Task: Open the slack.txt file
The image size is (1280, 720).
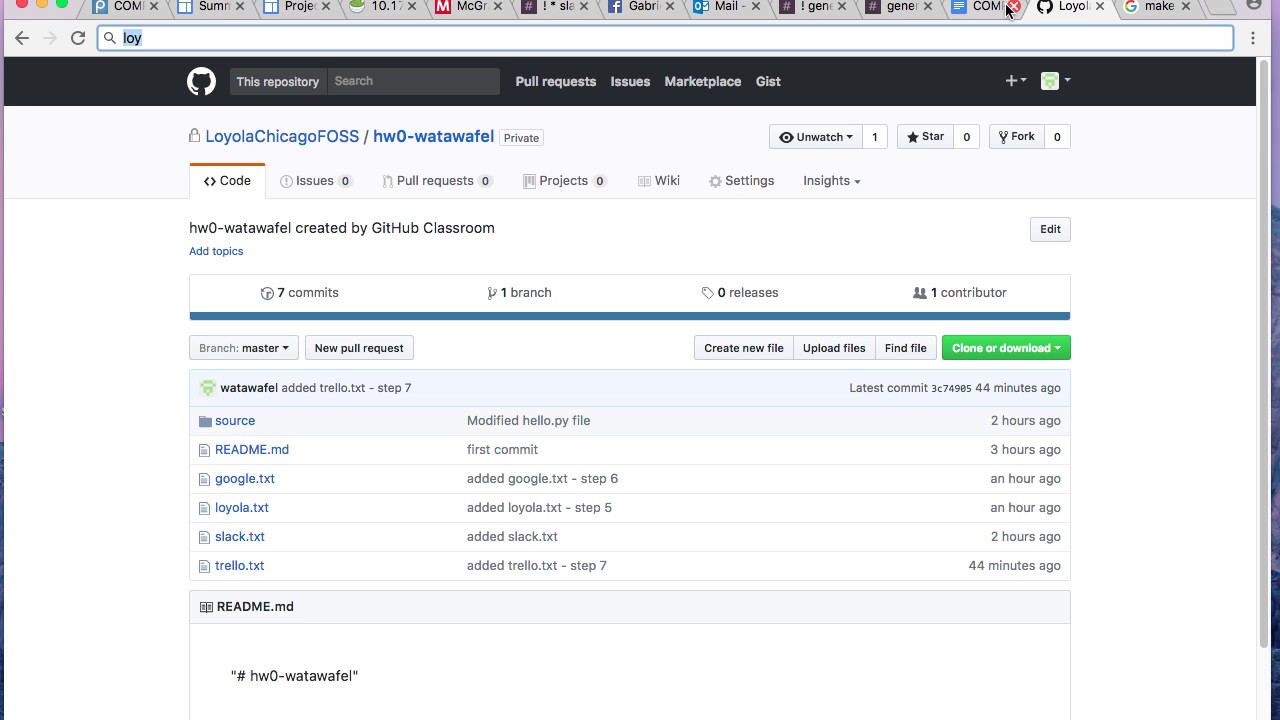Action: point(240,537)
